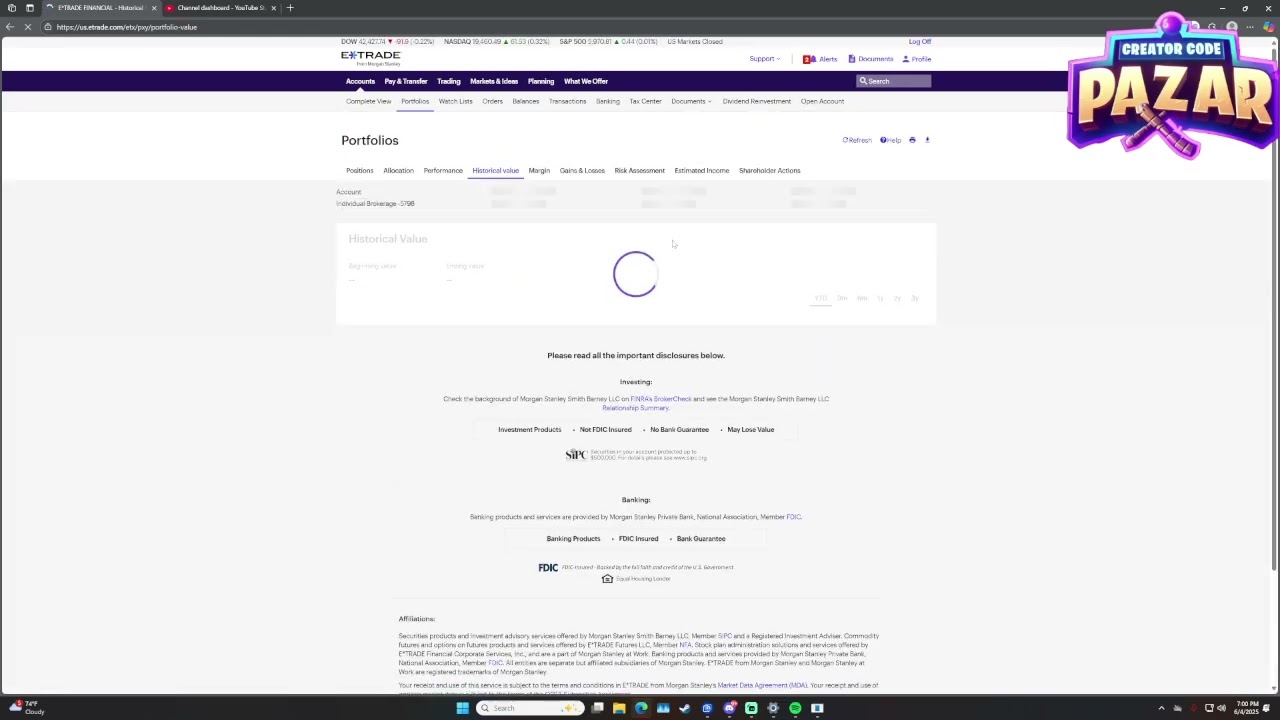This screenshot has height=720, width=1280.
Task: Open File Explorer from the taskbar
Action: pyautogui.click(x=619, y=708)
